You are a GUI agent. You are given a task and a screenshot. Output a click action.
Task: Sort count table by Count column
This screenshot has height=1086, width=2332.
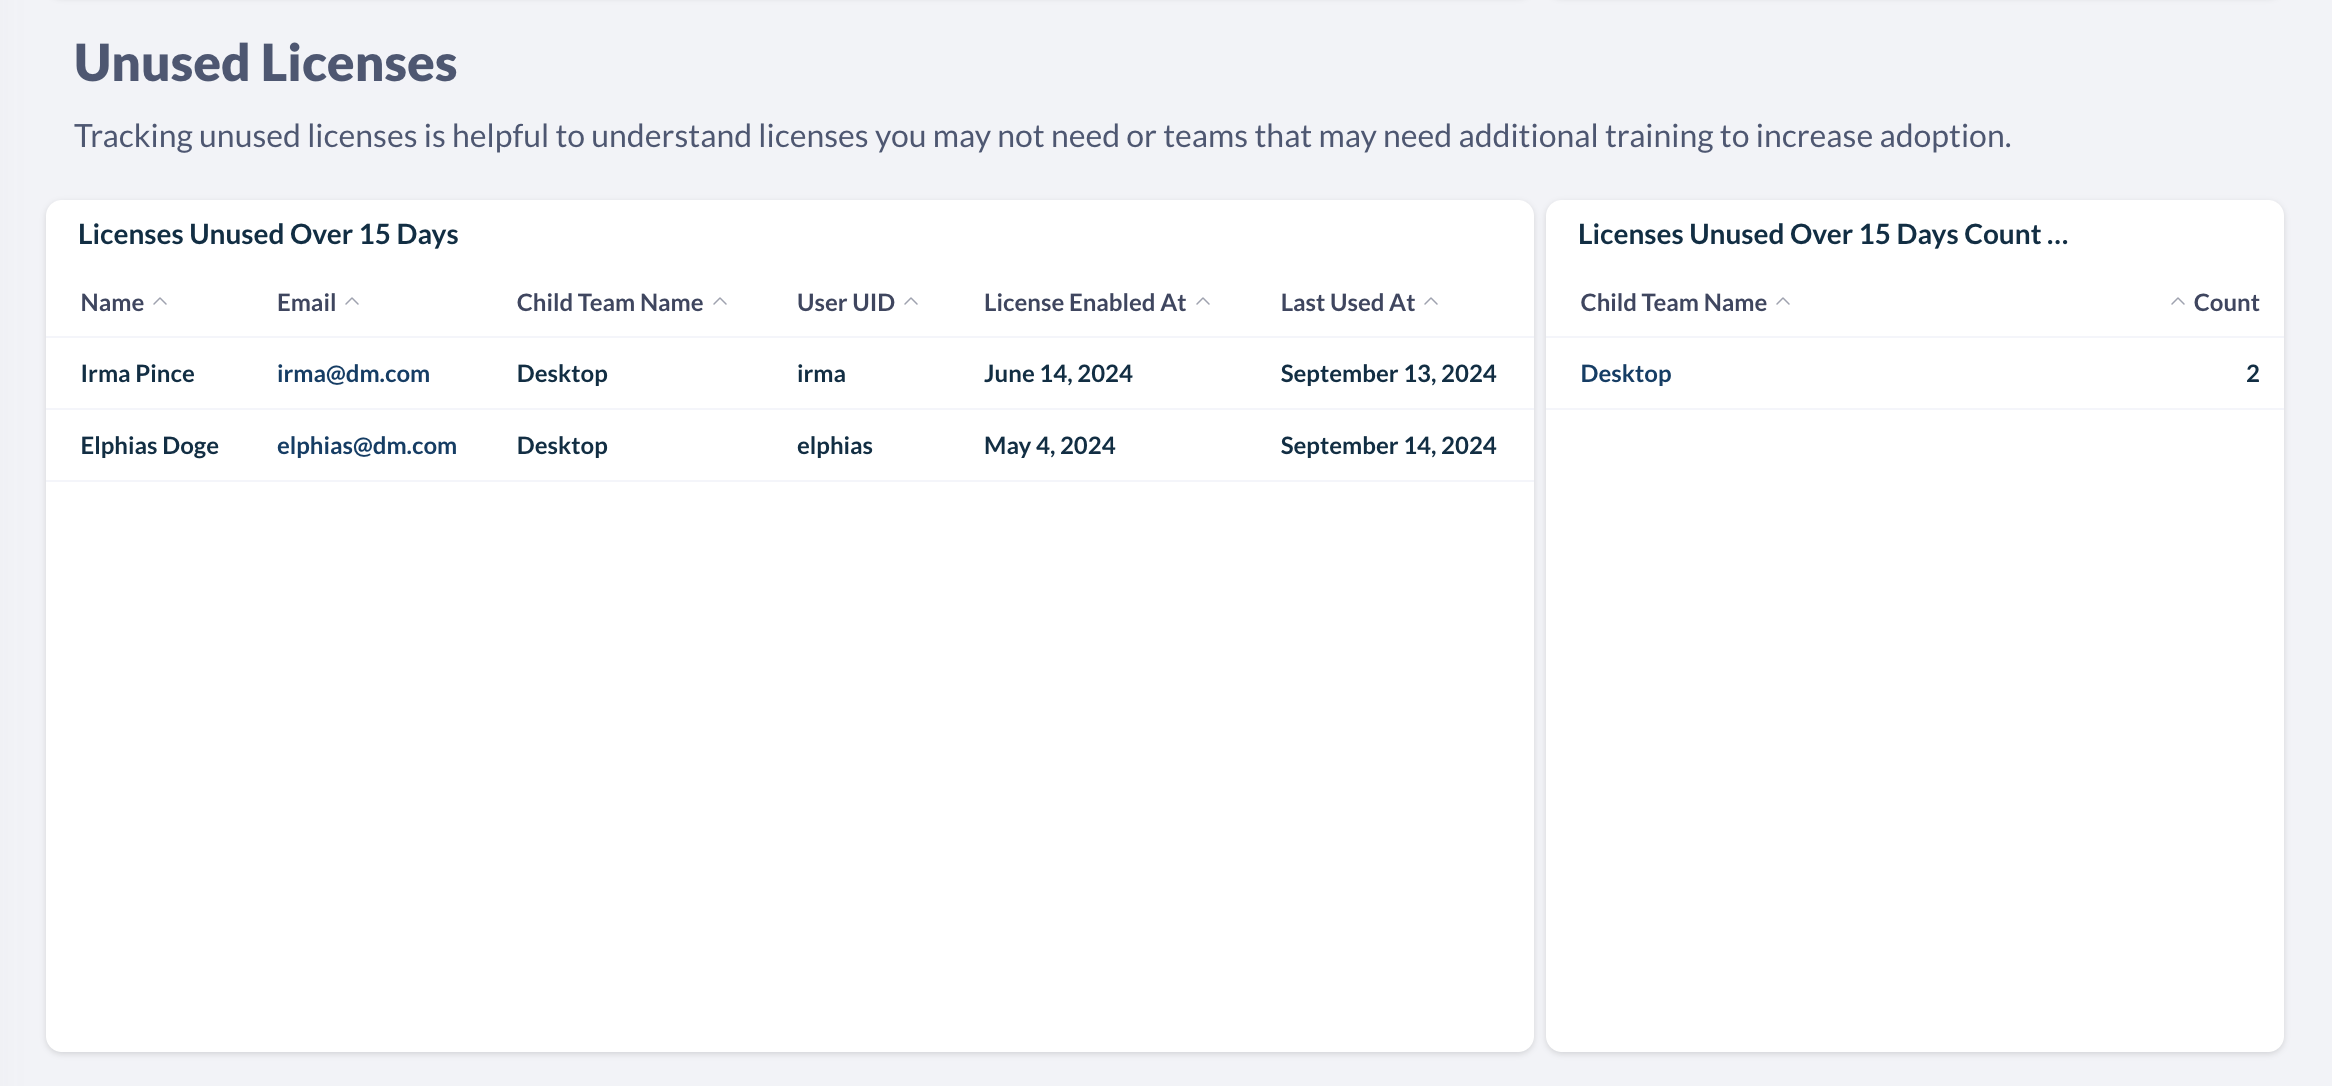[x=2226, y=302]
